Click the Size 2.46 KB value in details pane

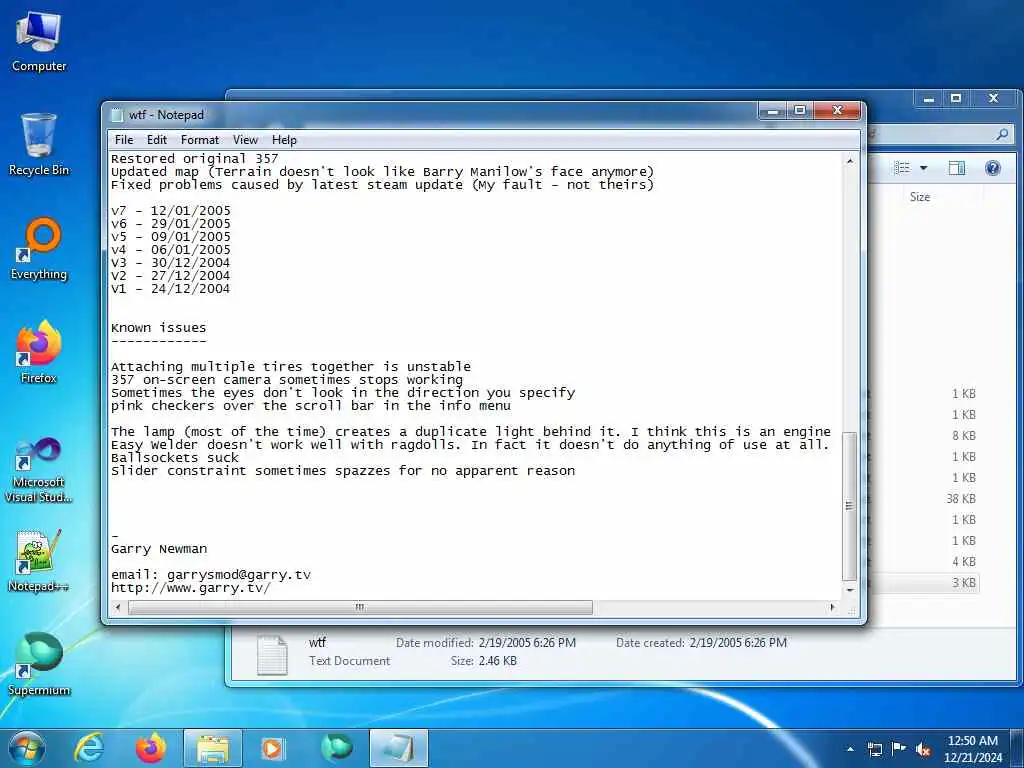pos(498,661)
